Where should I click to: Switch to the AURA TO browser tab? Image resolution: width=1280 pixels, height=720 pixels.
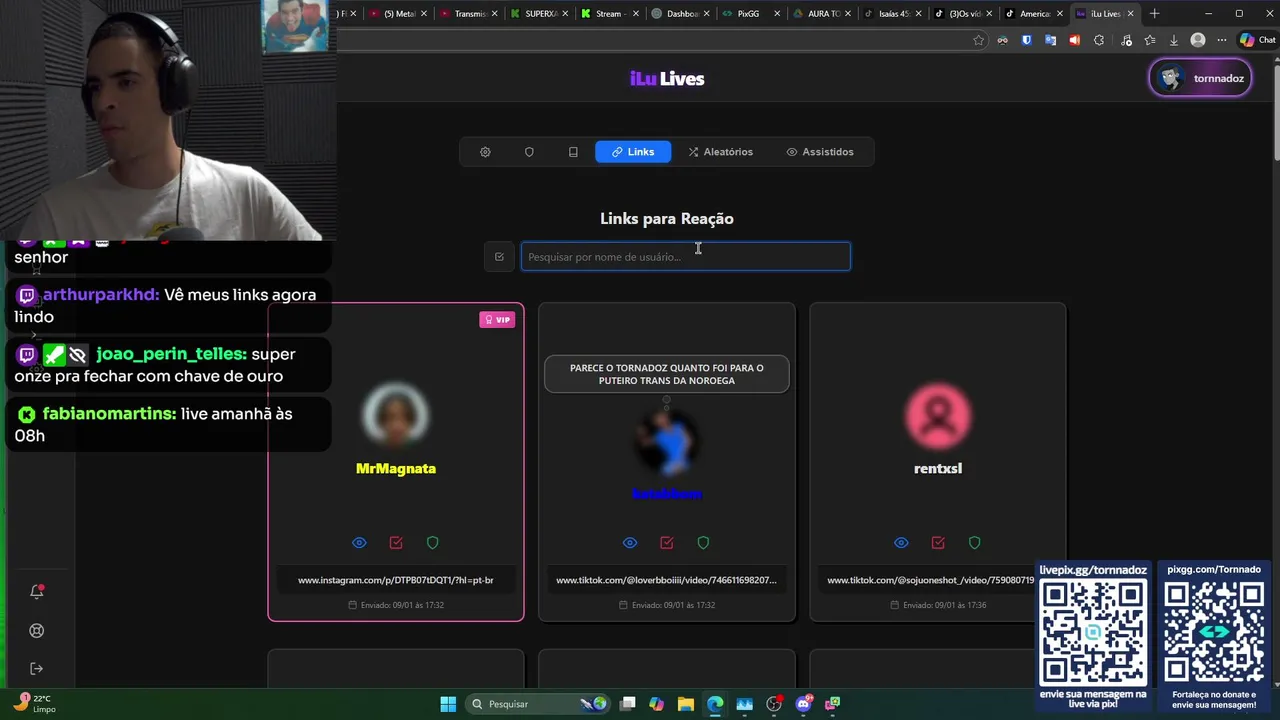(x=821, y=14)
